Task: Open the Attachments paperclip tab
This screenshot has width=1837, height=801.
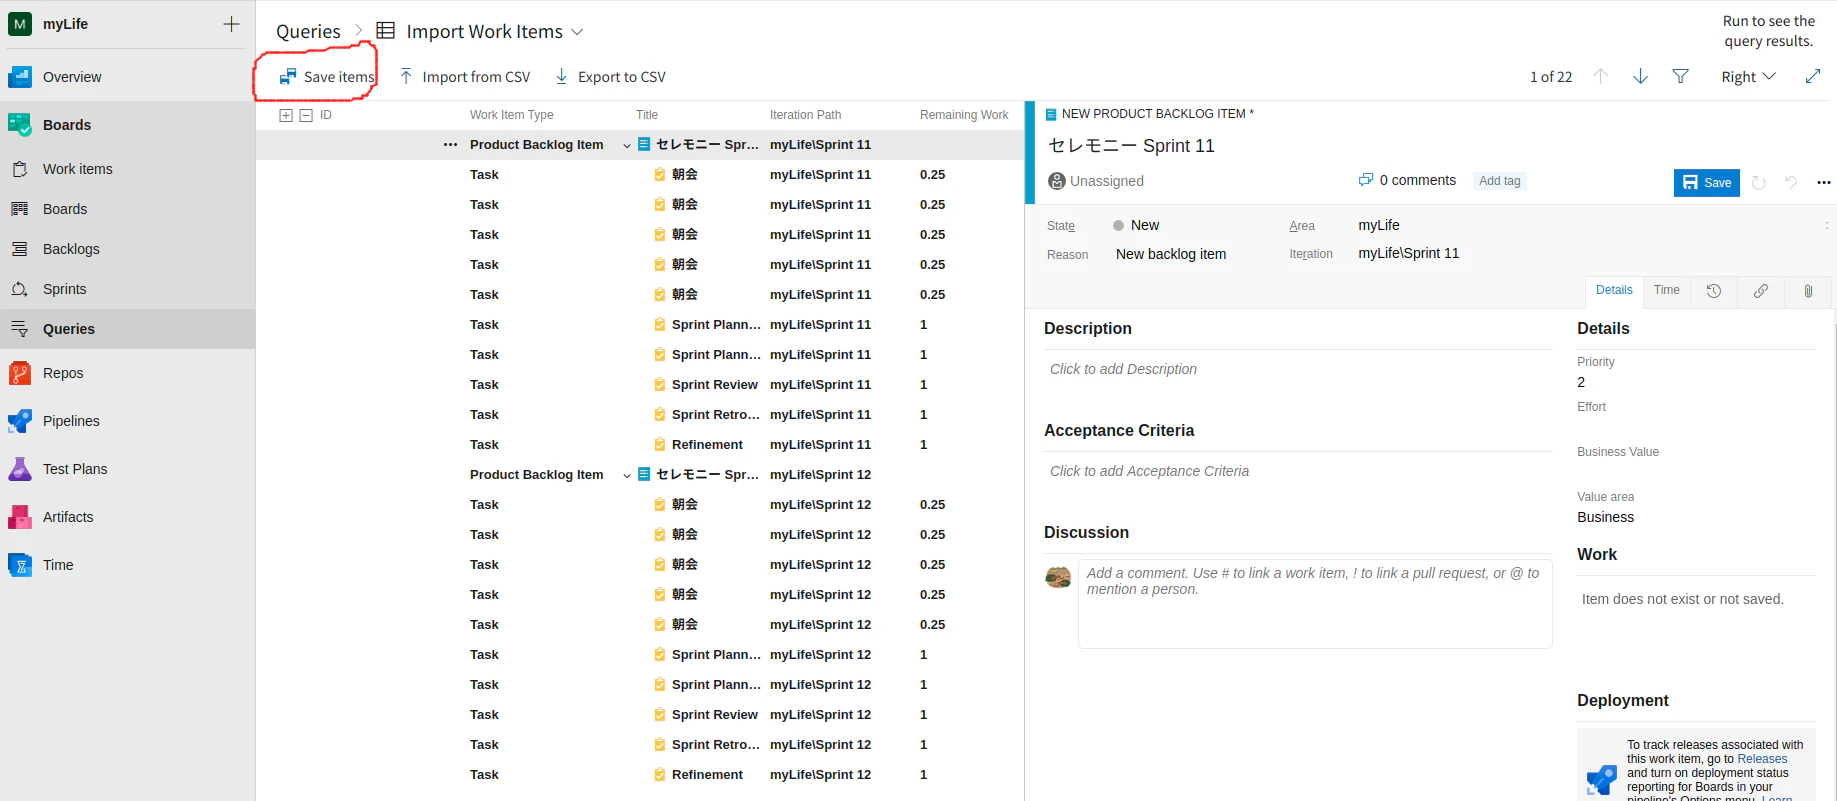Action: tap(1808, 291)
